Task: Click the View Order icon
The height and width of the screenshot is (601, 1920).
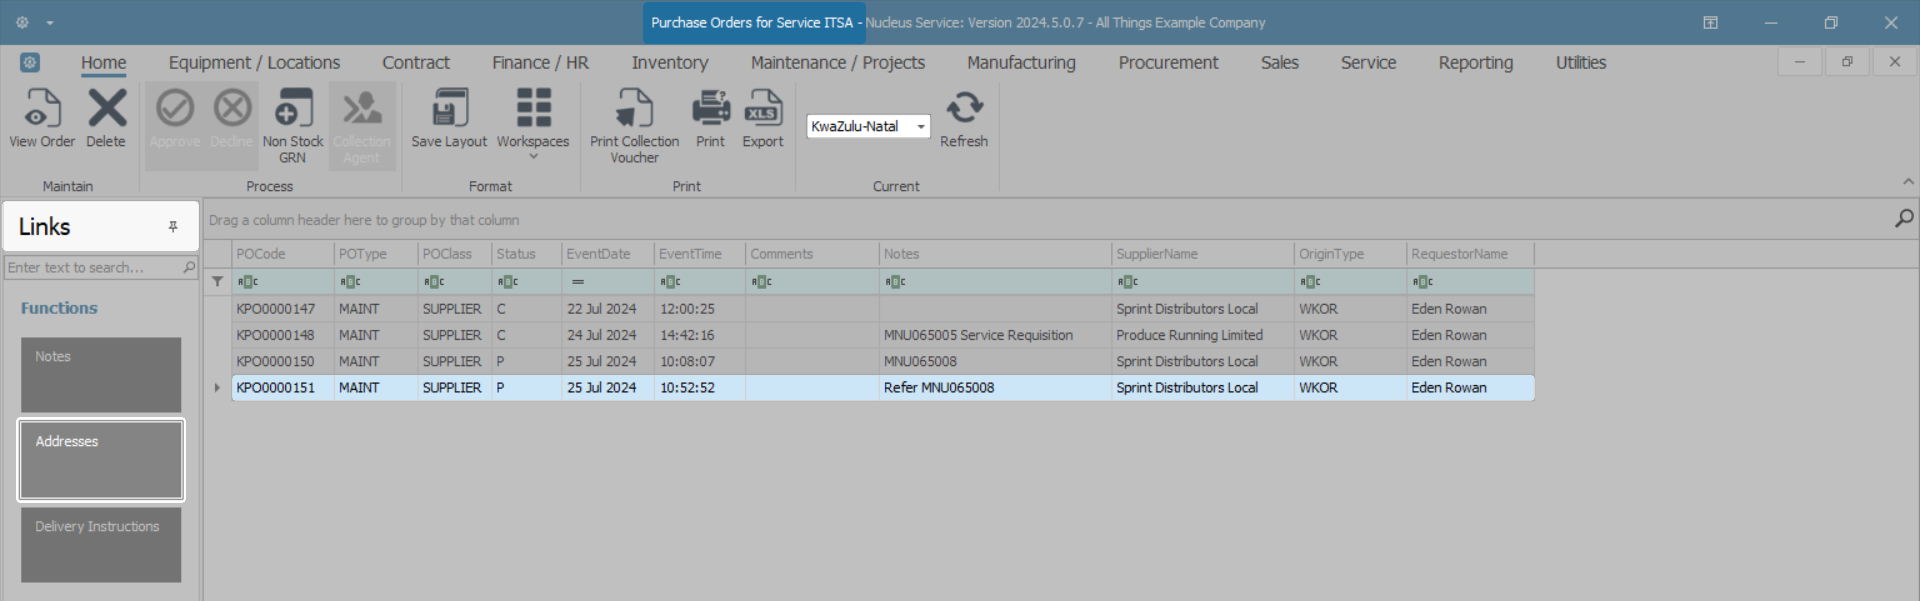Action: (x=42, y=110)
